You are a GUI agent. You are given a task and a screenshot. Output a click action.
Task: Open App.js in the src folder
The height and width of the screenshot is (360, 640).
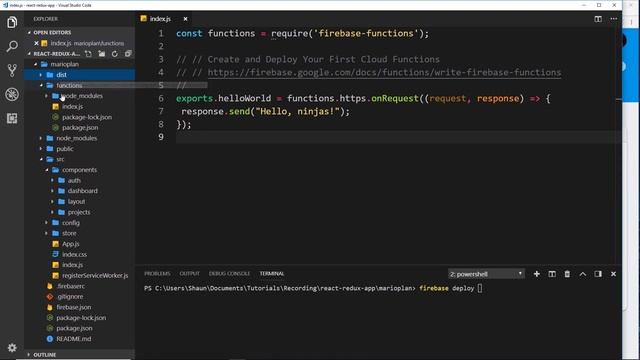[x=71, y=244]
